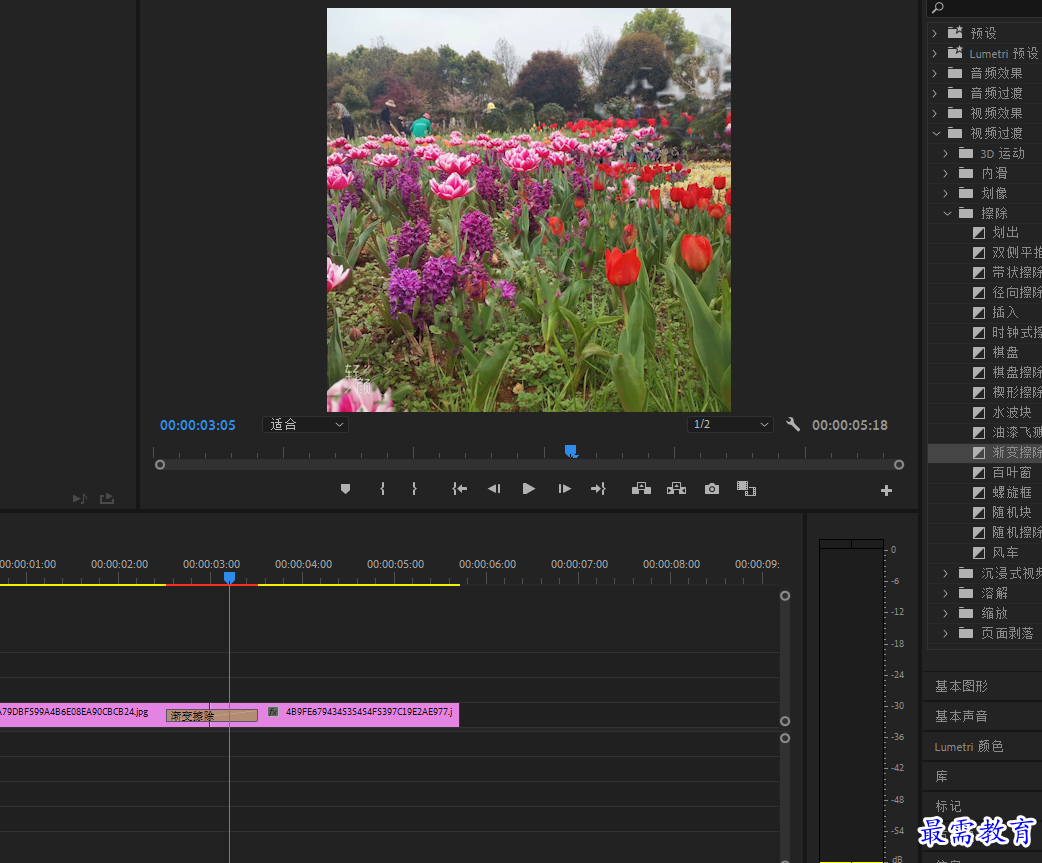Click the Lift button
Screen dimensions: 1042x863
[x=641, y=489]
